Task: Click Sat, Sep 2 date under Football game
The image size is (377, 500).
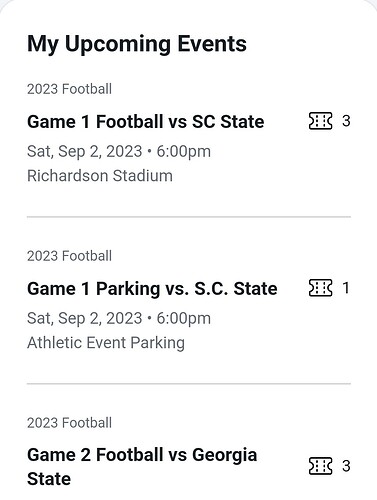Action: coord(85,152)
